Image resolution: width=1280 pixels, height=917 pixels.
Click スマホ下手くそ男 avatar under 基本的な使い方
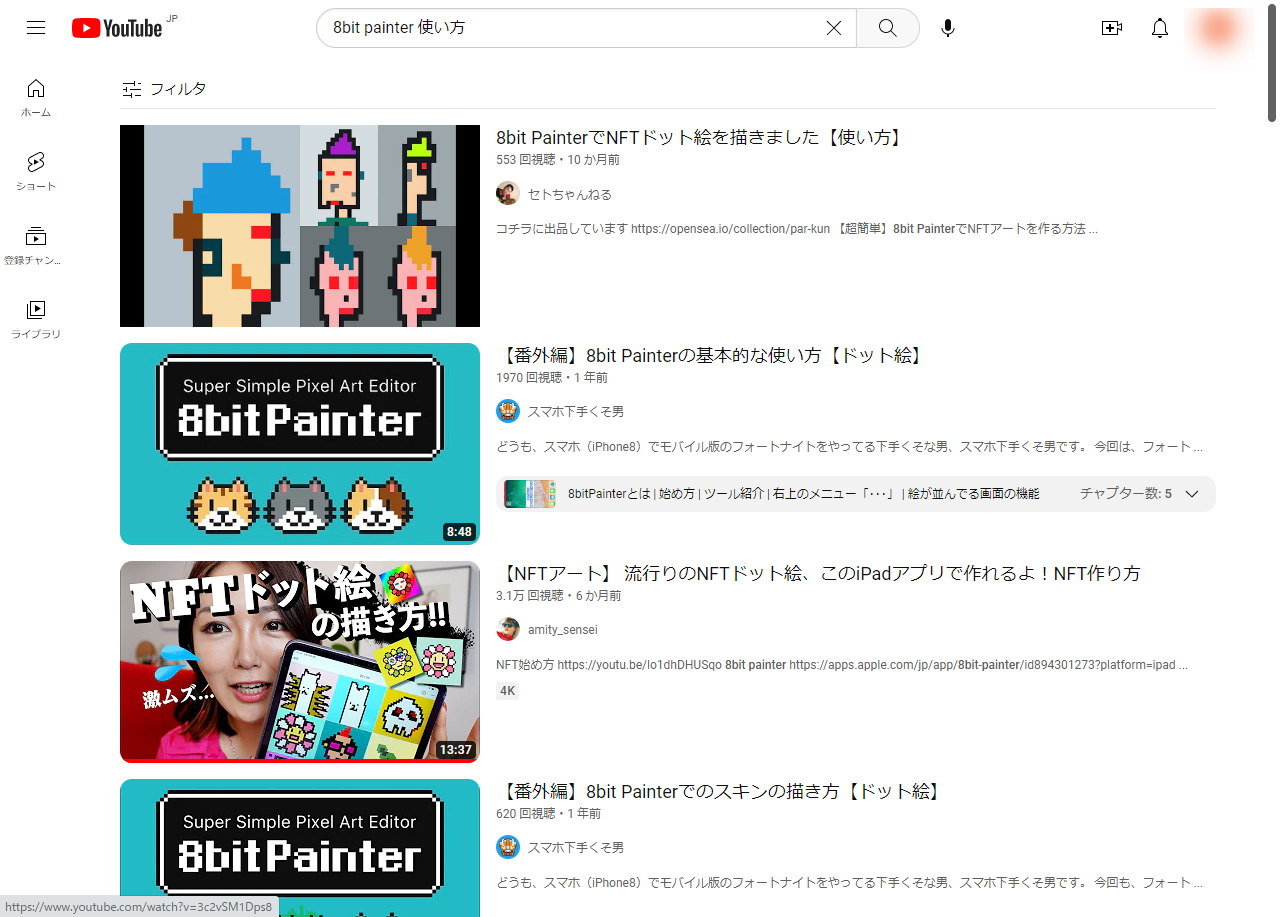(508, 411)
